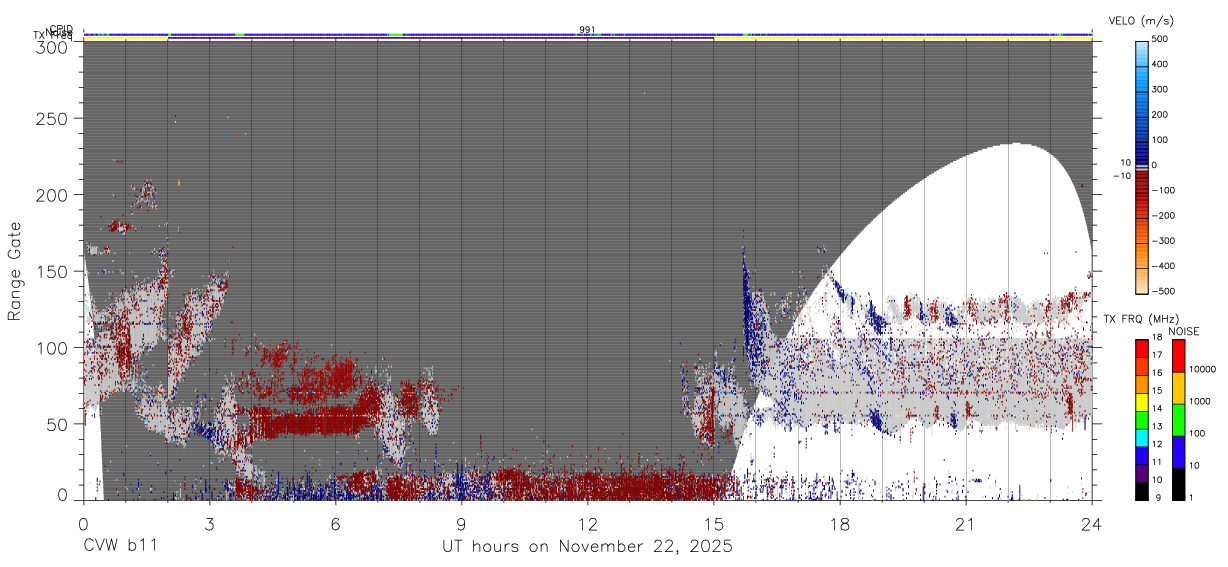Click x-axis tick label '21'
Image resolution: width=1228 pixels, height=567 pixels.
point(965,523)
